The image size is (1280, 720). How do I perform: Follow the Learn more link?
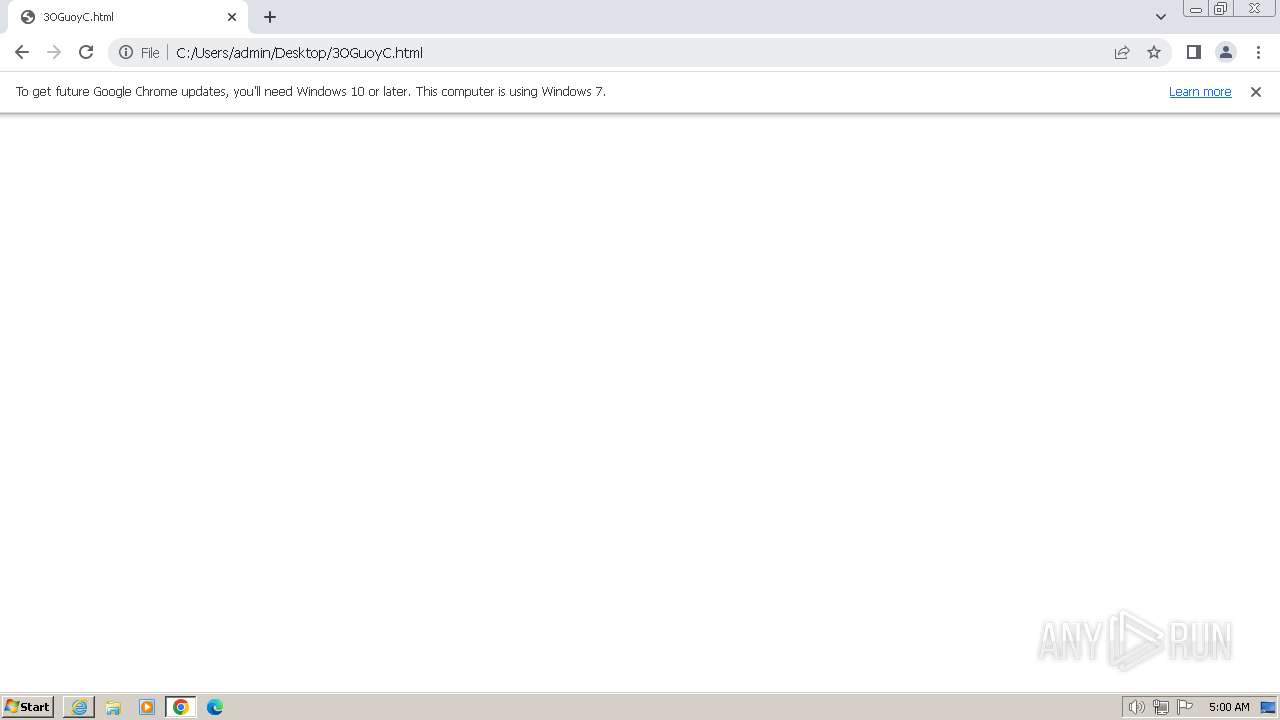1200,91
